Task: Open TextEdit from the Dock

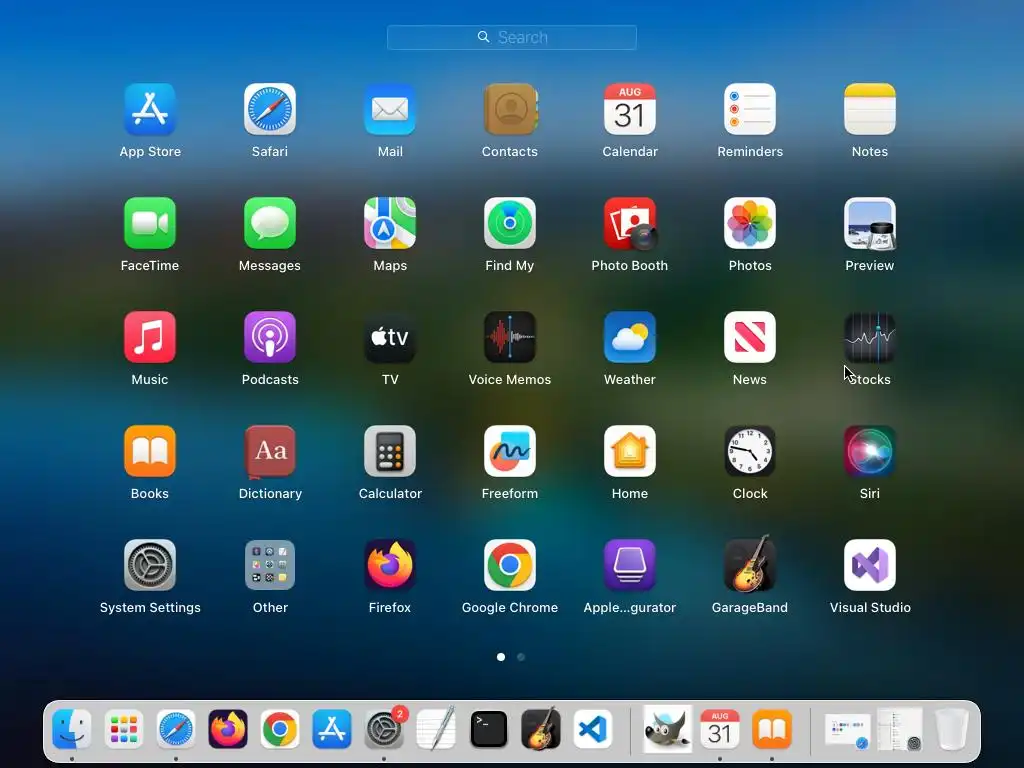Action: pos(436,729)
